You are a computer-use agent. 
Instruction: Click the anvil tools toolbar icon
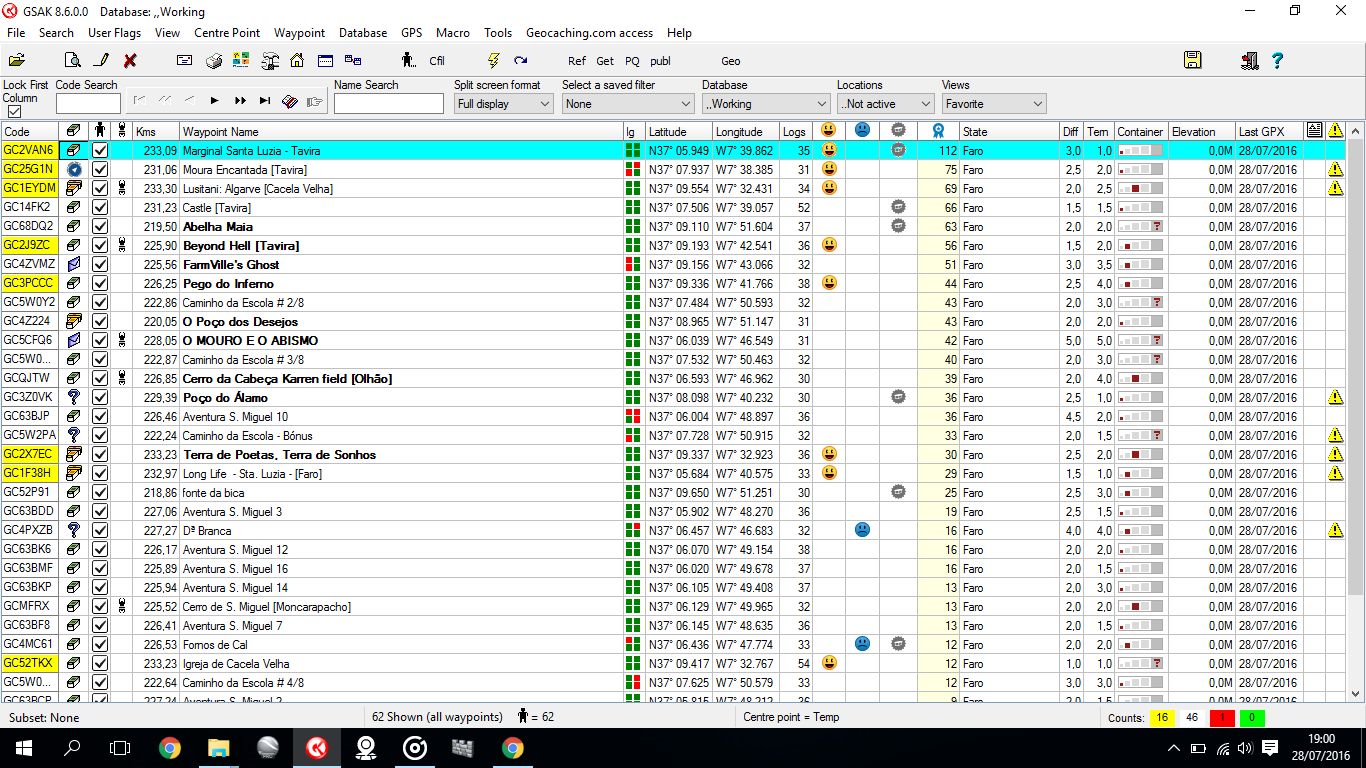click(269, 61)
